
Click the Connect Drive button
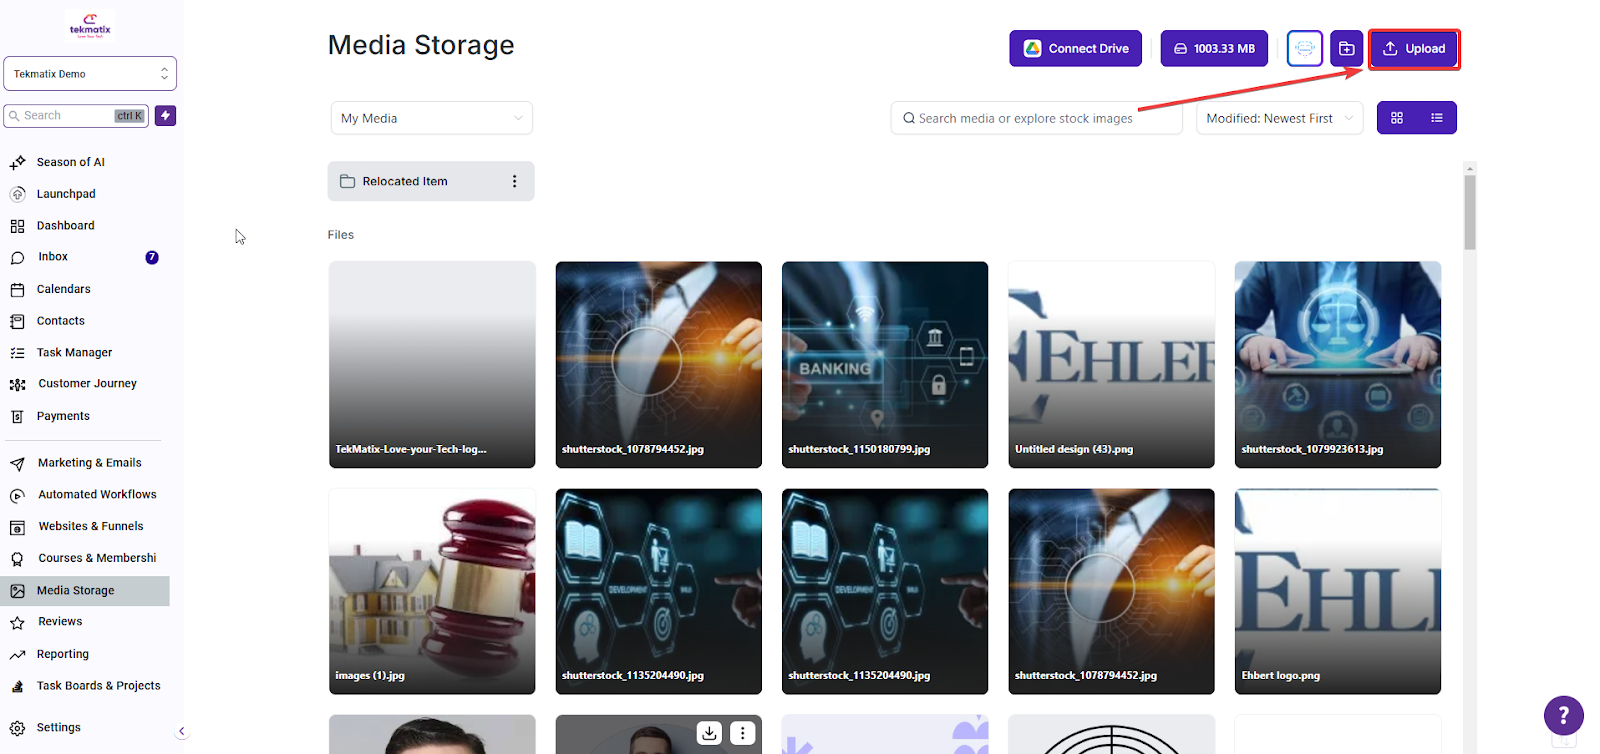tap(1075, 48)
